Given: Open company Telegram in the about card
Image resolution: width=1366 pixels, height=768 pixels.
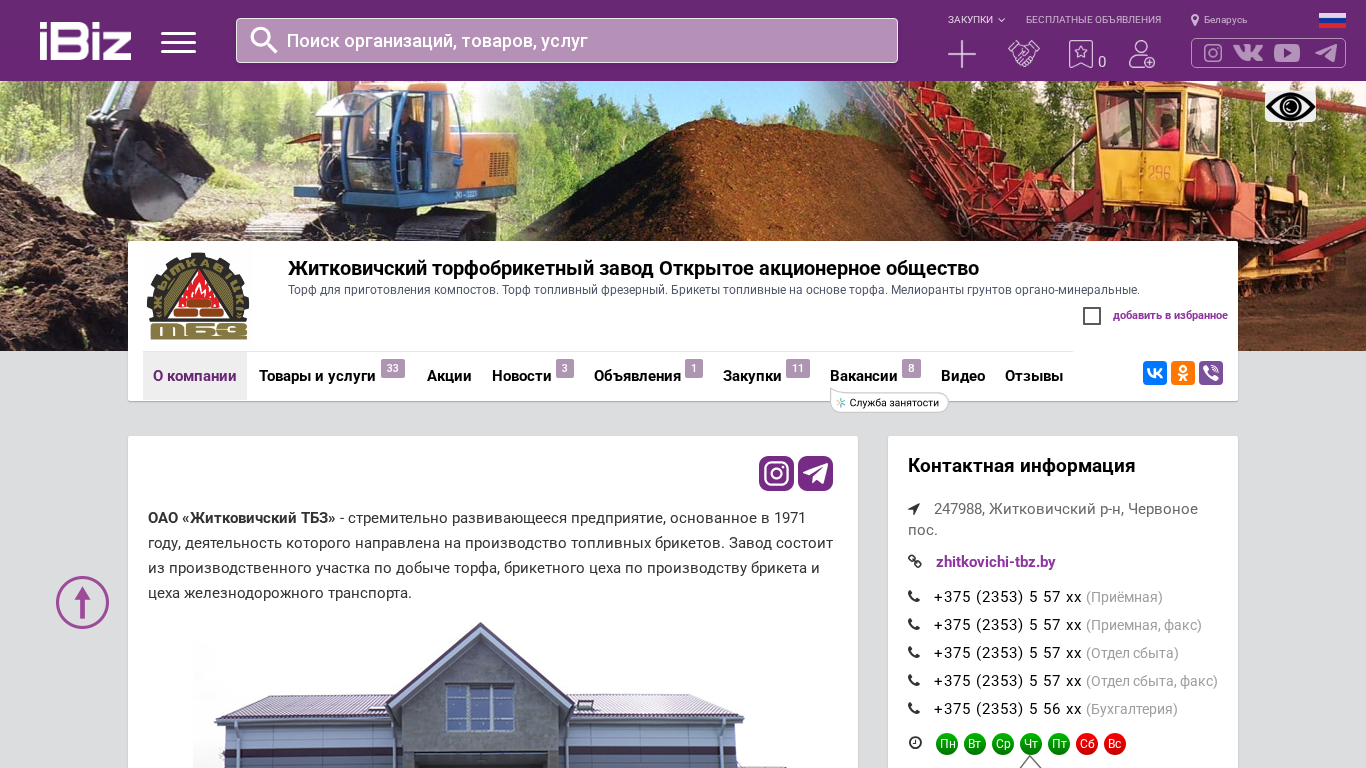Looking at the screenshot, I should (x=816, y=473).
